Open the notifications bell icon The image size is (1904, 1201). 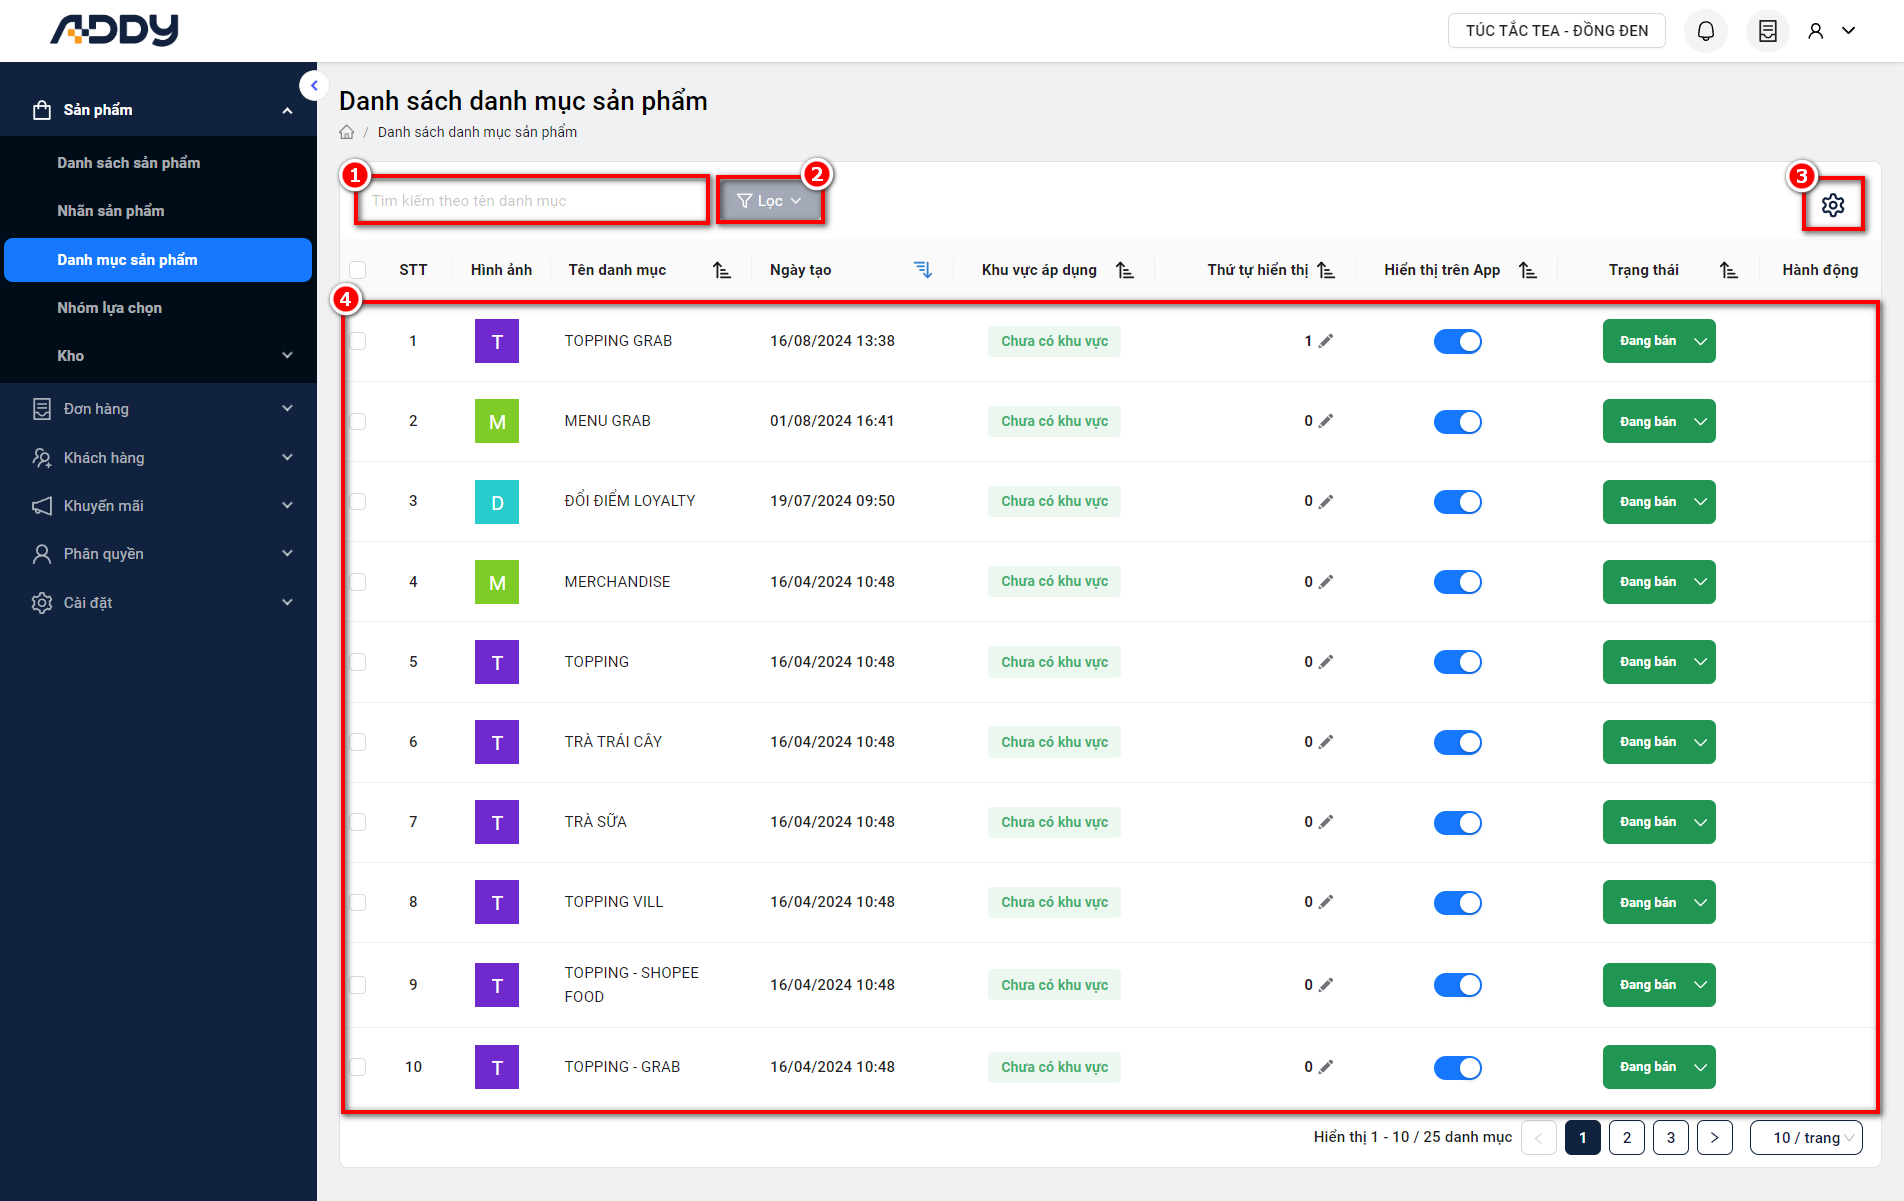pyautogui.click(x=1705, y=31)
